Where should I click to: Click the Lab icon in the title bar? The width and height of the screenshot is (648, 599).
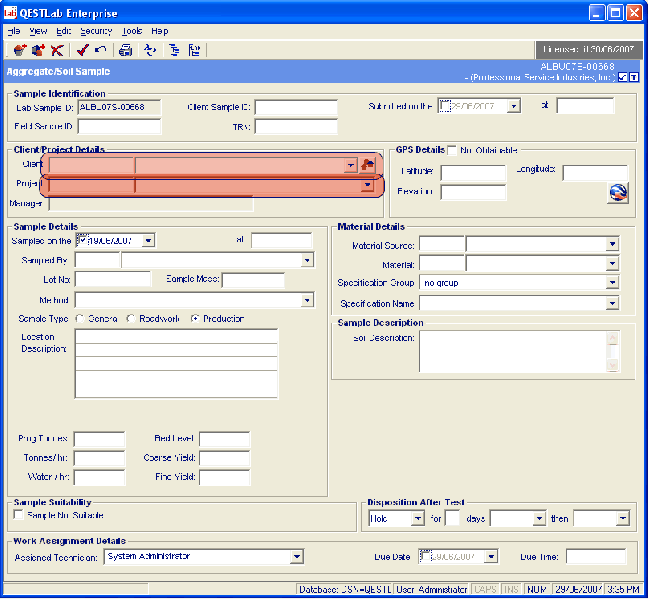[10, 13]
